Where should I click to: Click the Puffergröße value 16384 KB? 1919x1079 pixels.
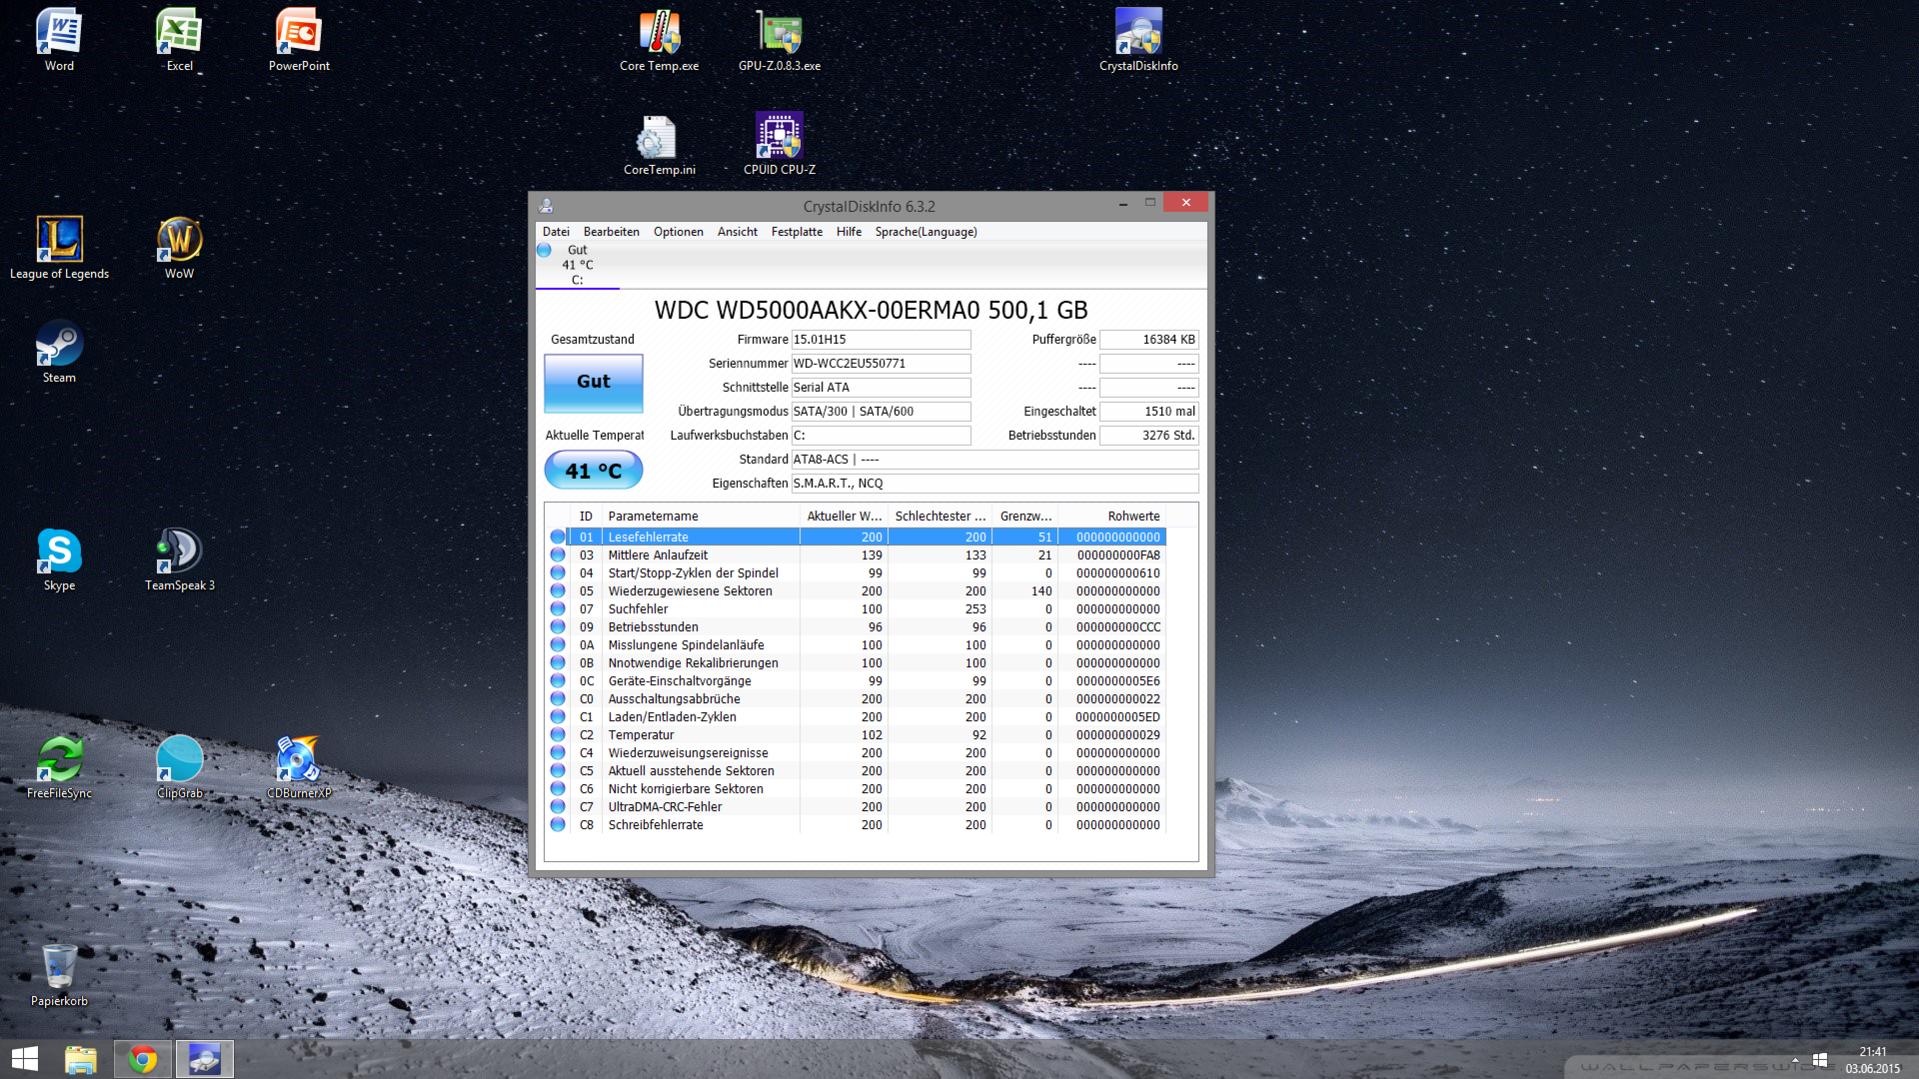(x=1148, y=340)
